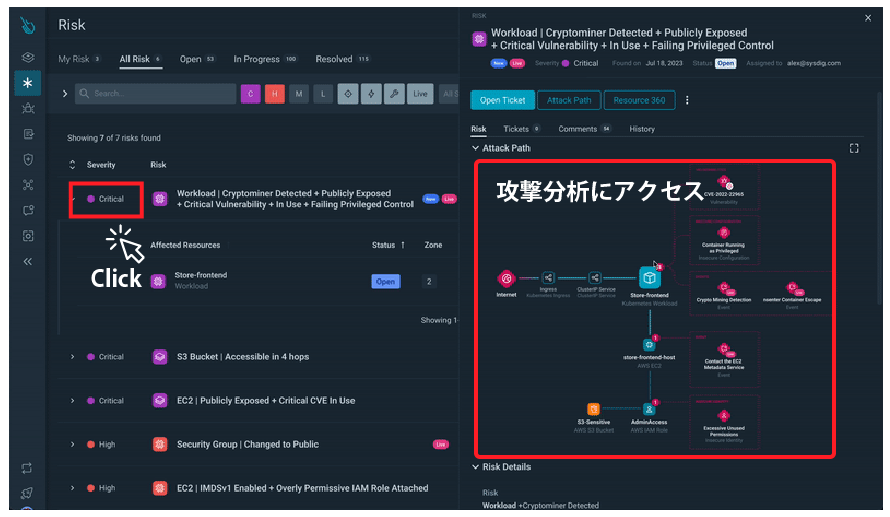Toggle the High severity filter H
Image resolution: width=890 pixels, height=517 pixels.
(x=274, y=93)
